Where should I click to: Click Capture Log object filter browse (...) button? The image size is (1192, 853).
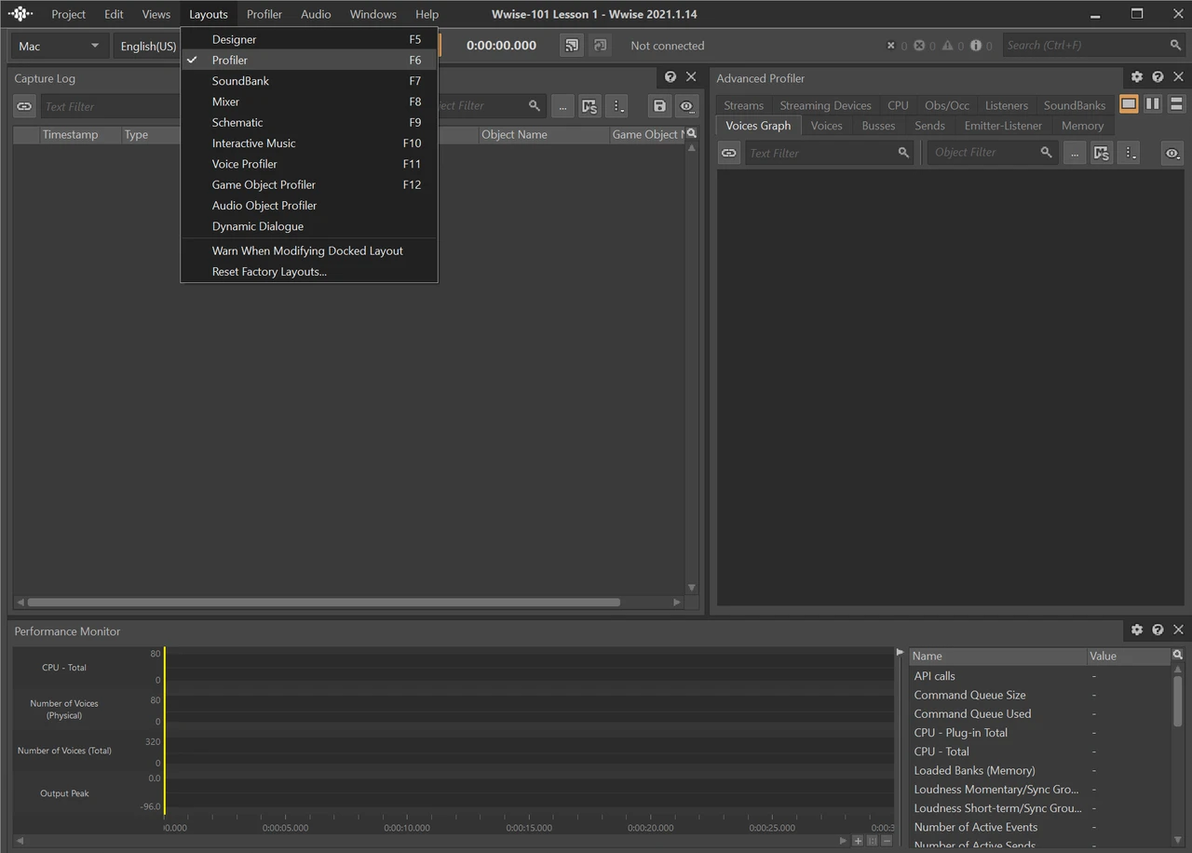(563, 106)
